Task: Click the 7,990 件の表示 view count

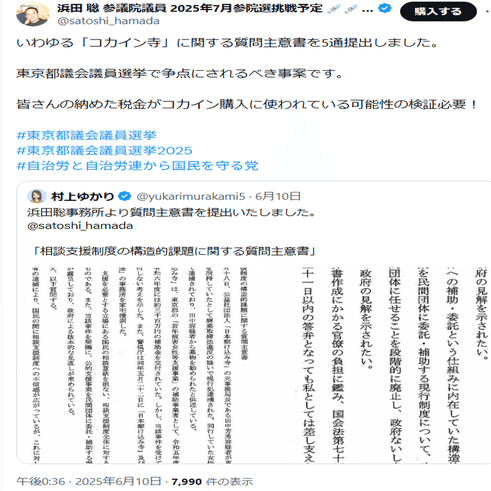Action: pyautogui.click(x=212, y=481)
